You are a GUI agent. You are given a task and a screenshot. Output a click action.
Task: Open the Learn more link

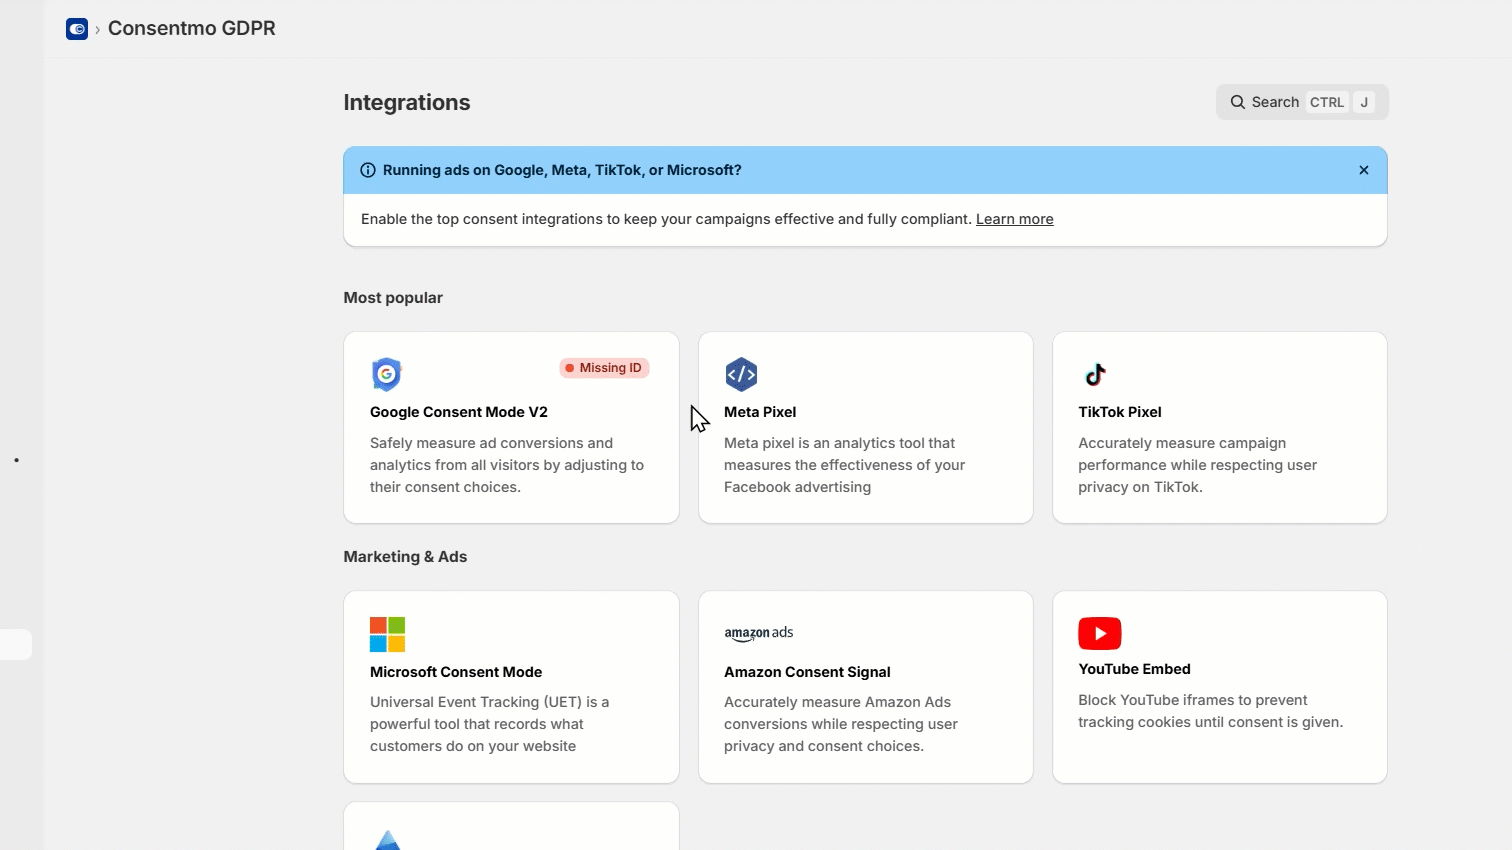pyautogui.click(x=1014, y=219)
